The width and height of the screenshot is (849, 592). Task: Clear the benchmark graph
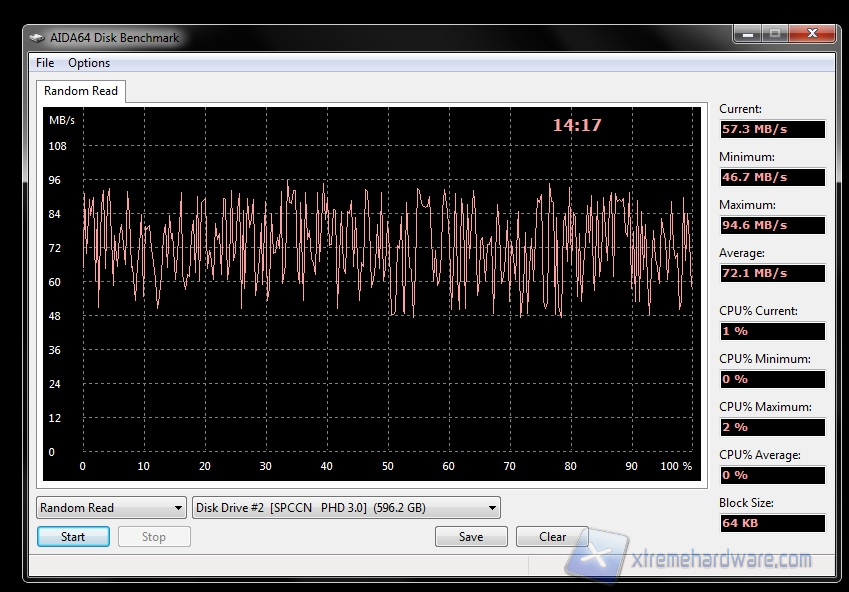coord(553,537)
